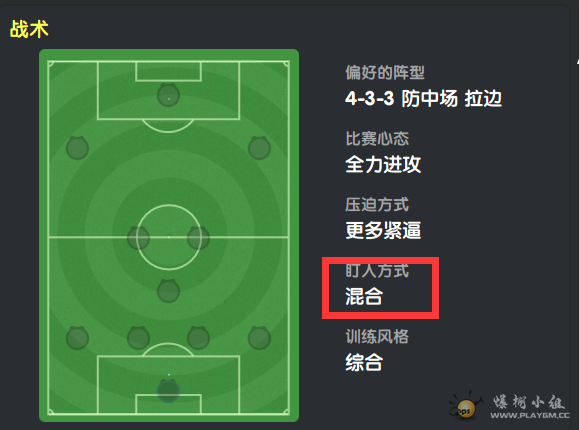579x430 pixels.
Task: Click the 综合 training style value
Action: coord(364,362)
